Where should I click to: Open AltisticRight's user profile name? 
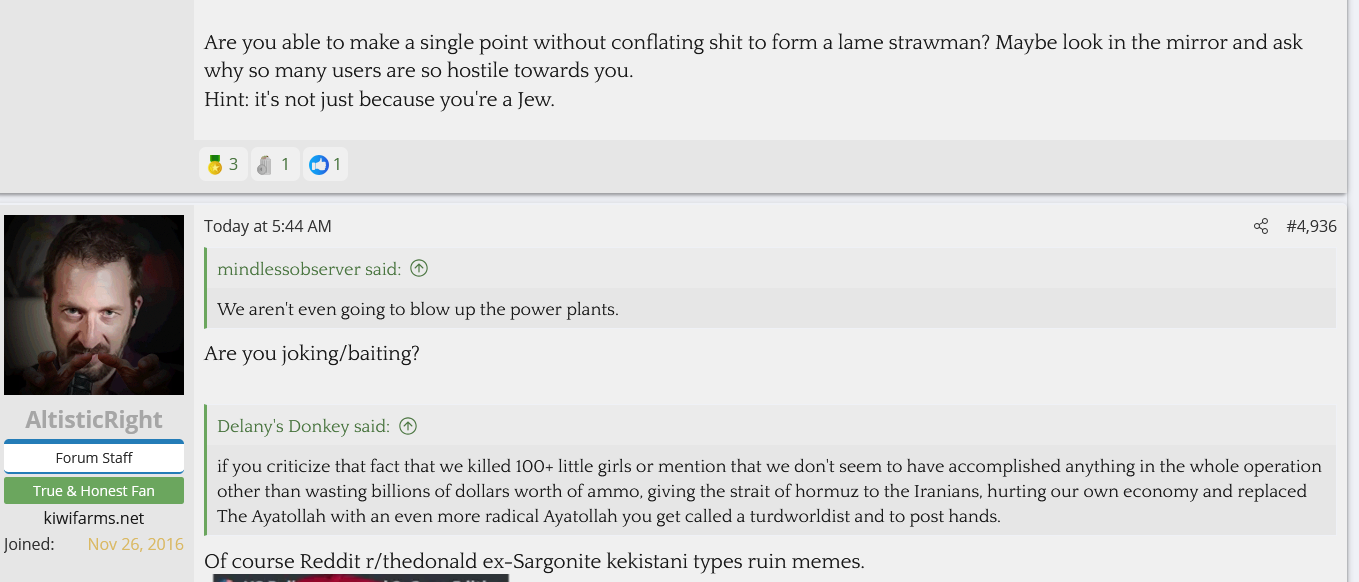[94, 420]
